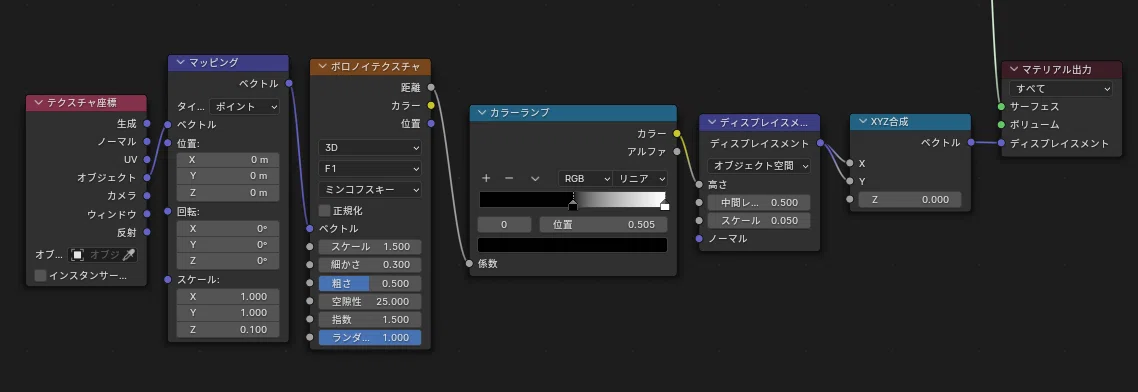Open the 3D dimensions dropdown
The width and height of the screenshot is (1138, 392).
[x=370, y=147]
